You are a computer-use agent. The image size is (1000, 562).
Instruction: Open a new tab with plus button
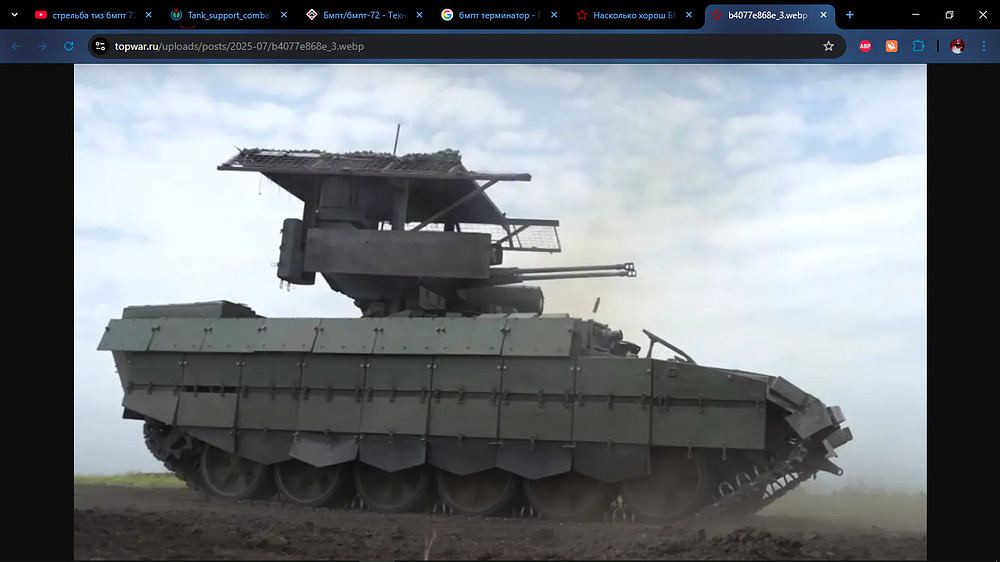click(850, 15)
